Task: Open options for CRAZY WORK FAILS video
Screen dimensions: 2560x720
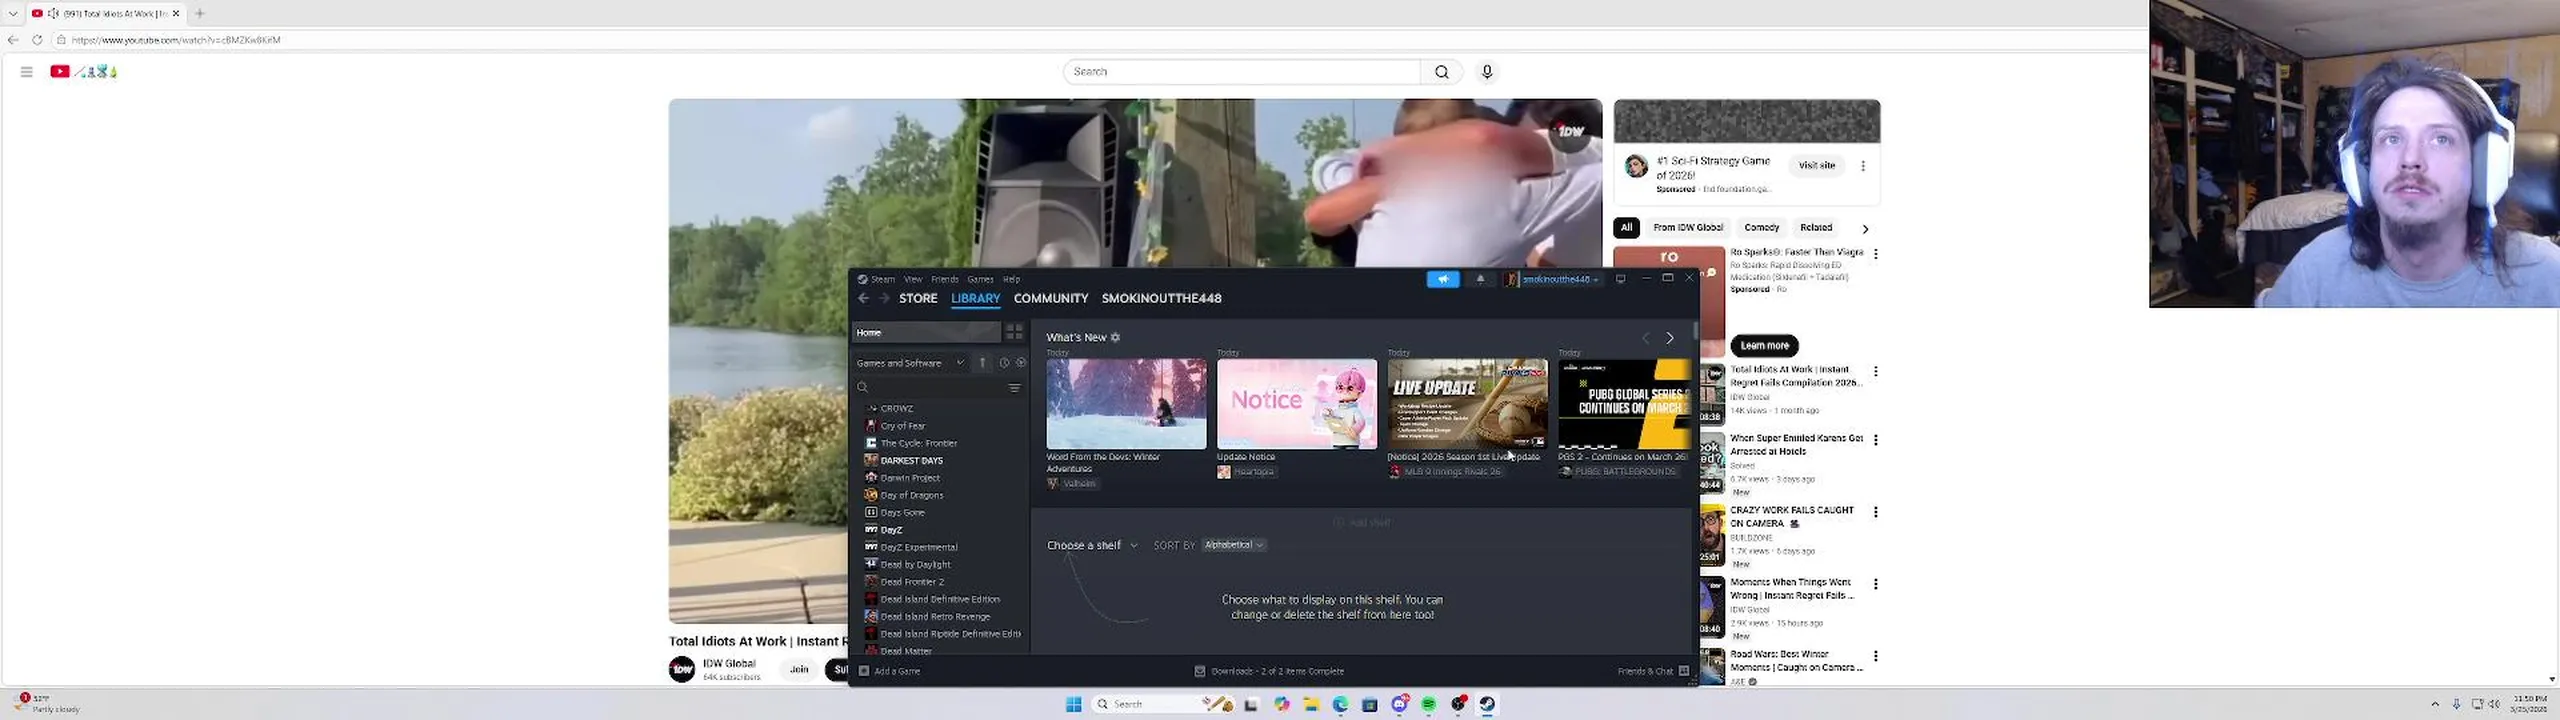Action: click(x=1875, y=512)
